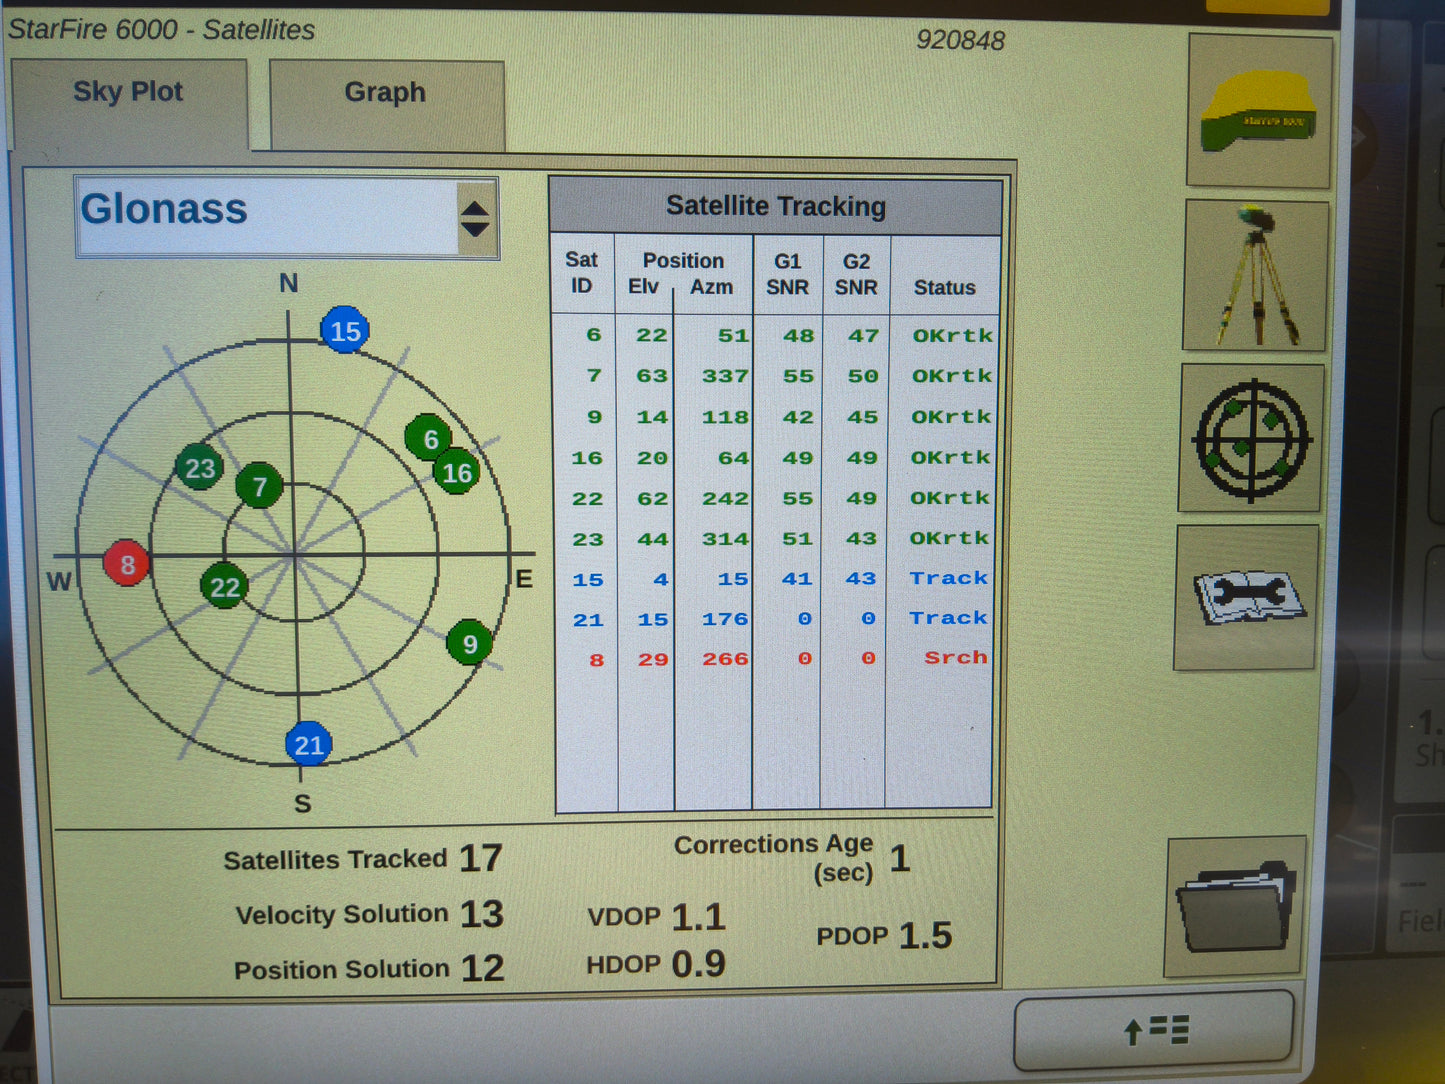
Task: Click azimuth value 118
Action: coord(725,417)
